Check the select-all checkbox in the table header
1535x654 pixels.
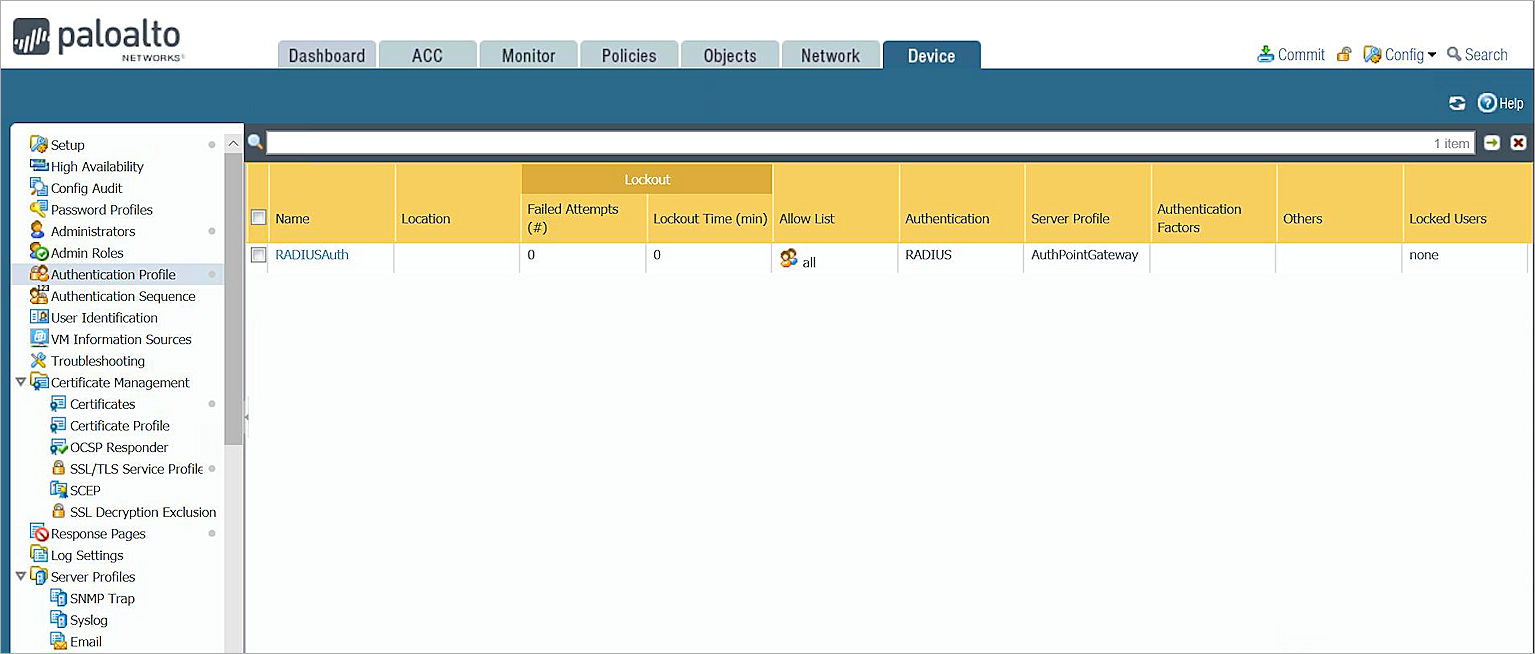(258, 216)
